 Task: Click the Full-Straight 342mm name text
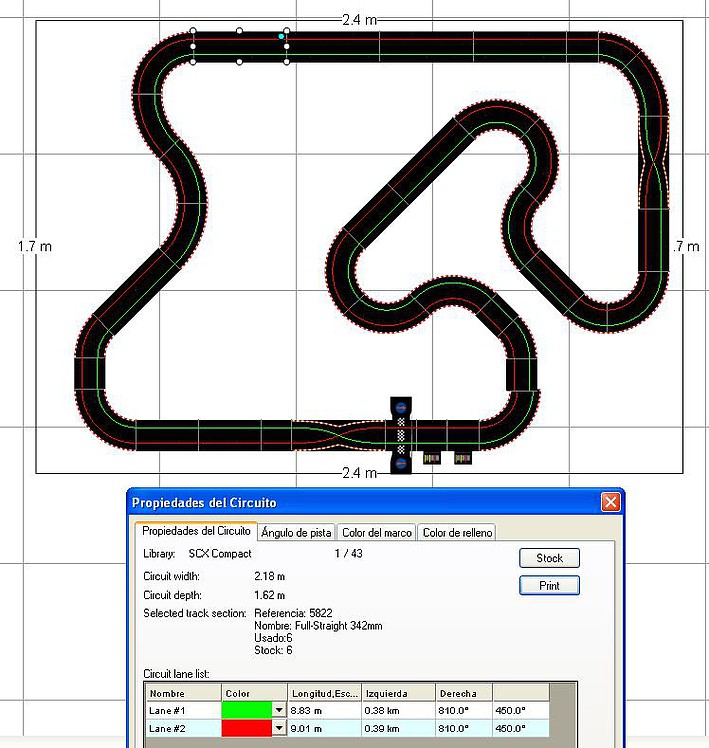pyautogui.click(x=339, y=626)
